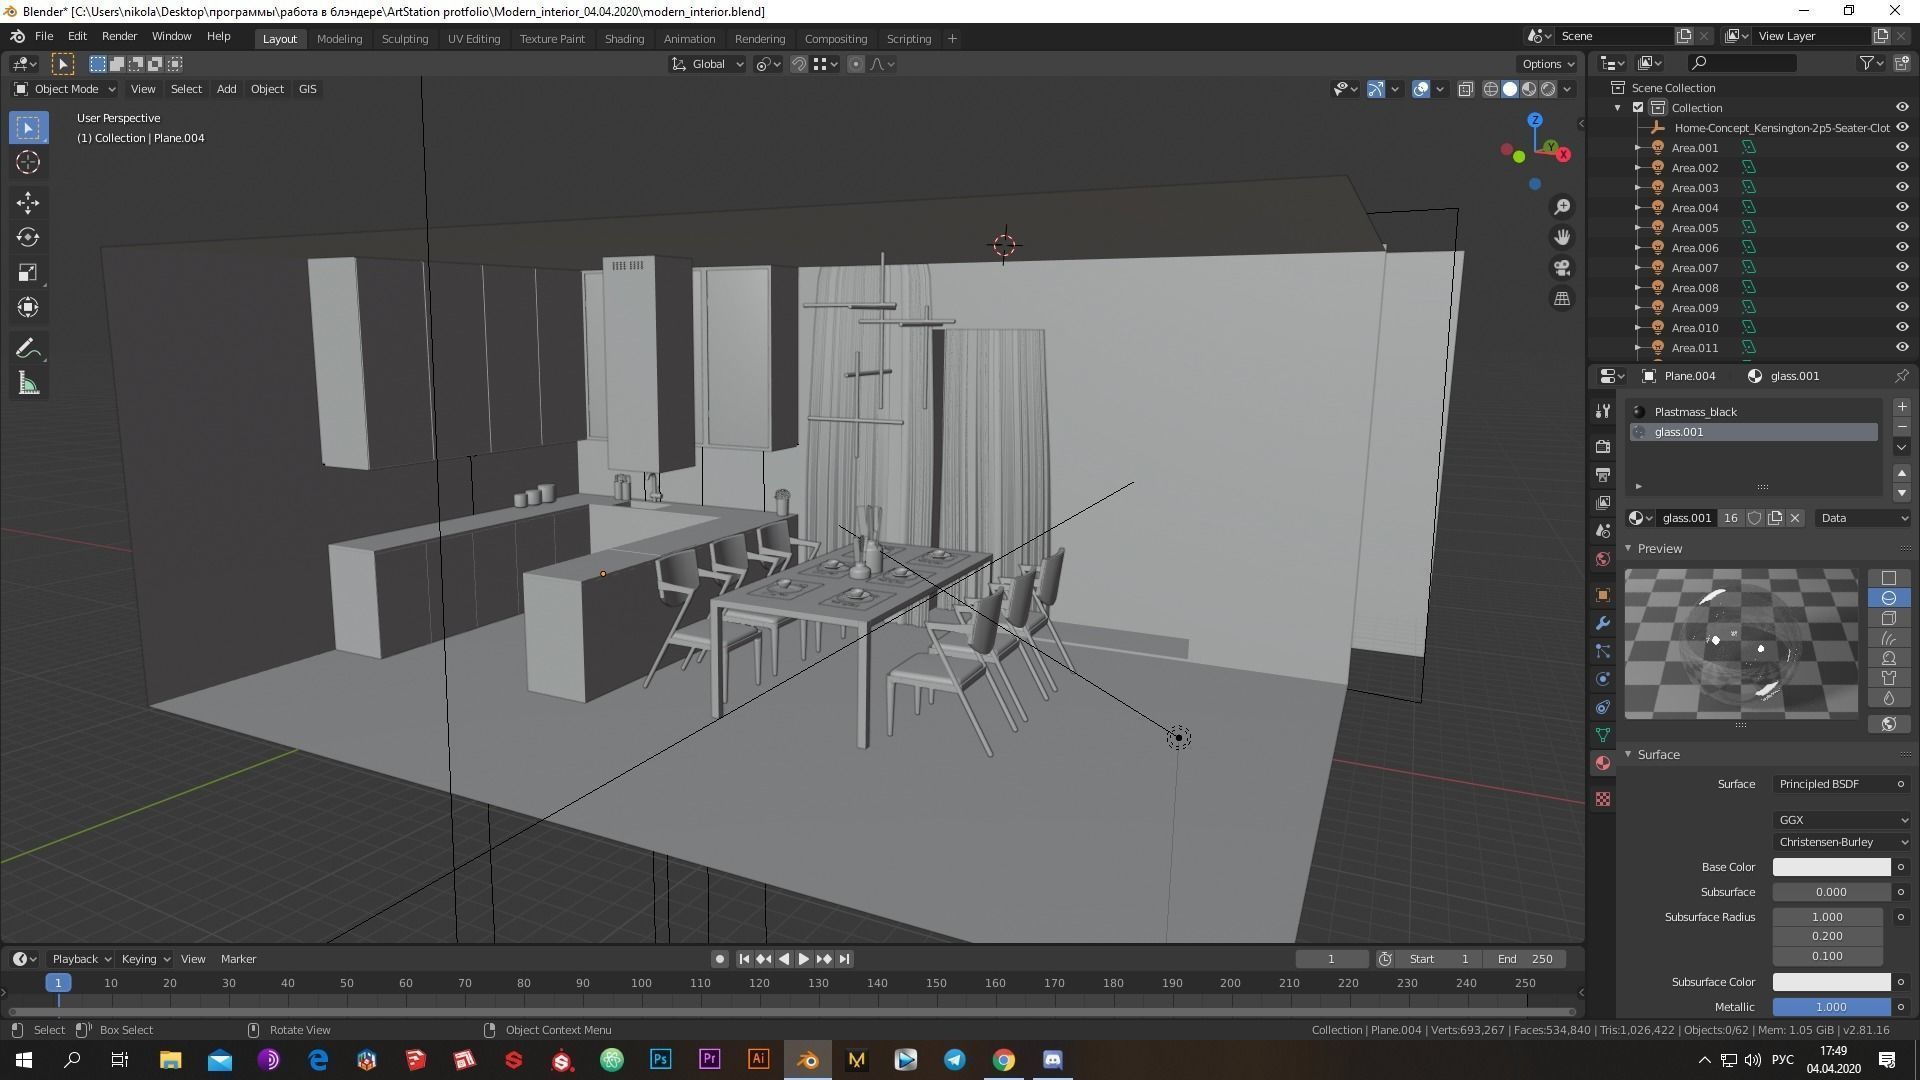1920x1080 pixels.
Task: Select the Annotate tool
Action: (x=28, y=349)
